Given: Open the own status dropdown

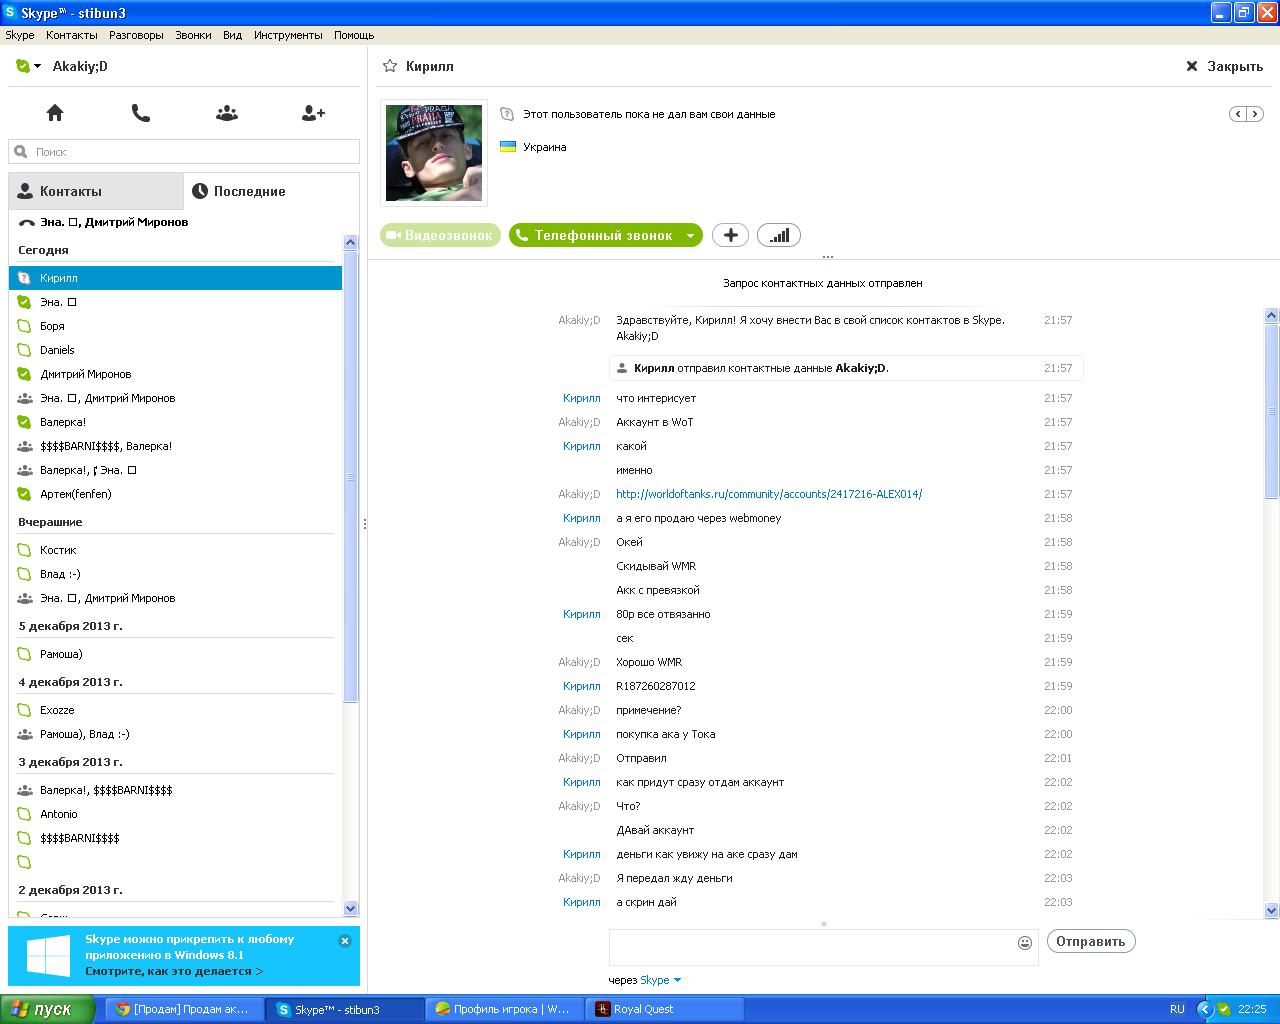Looking at the screenshot, I should 29,66.
